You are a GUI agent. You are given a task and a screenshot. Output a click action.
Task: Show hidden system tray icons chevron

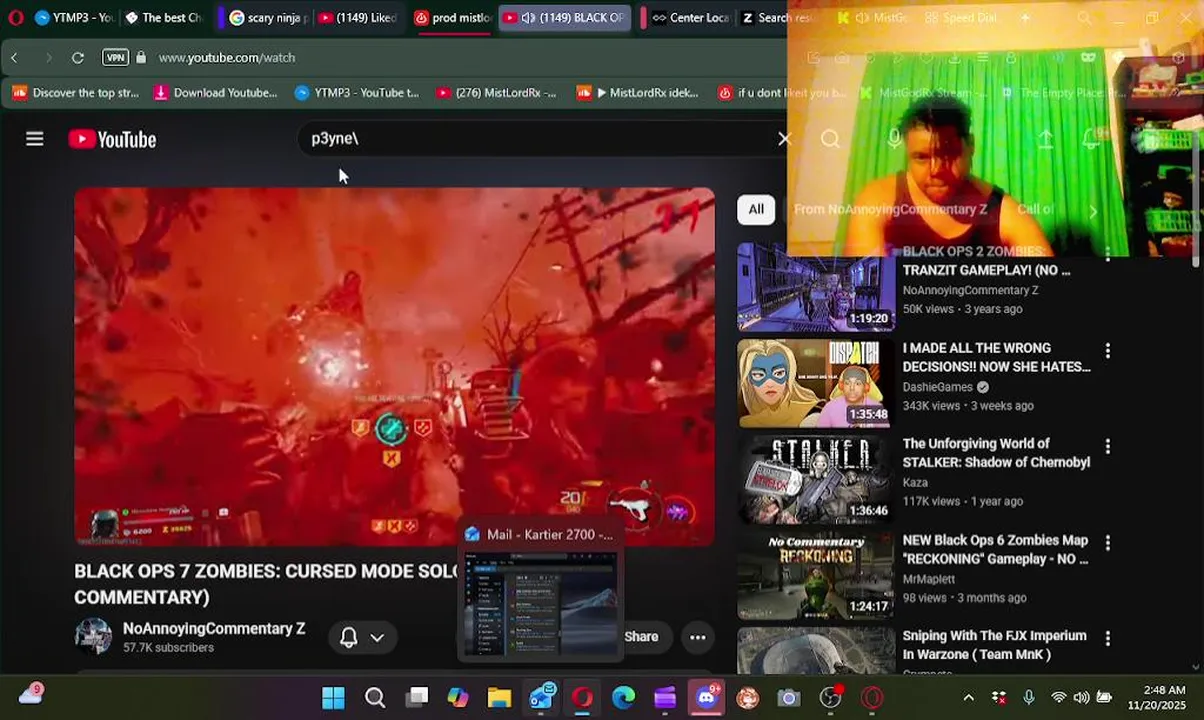tap(968, 698)
